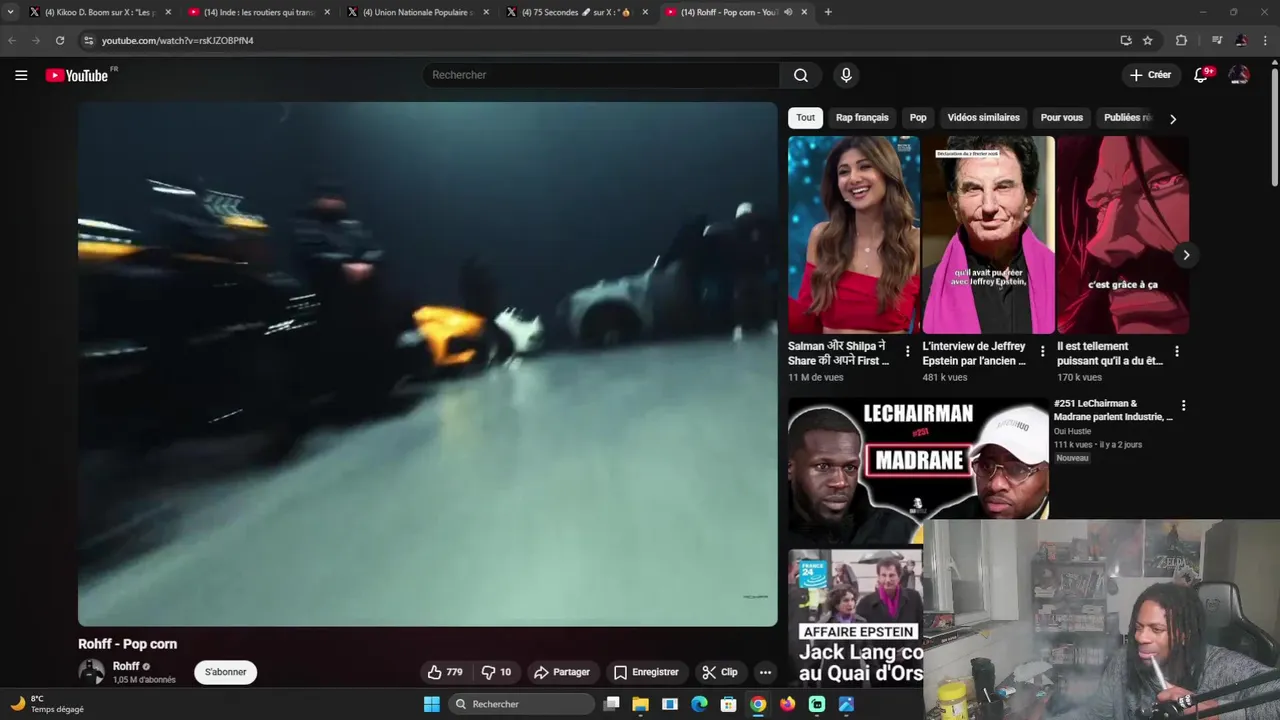1280x720 pixels.
Task: Open options for Jeffrey Epstein interview short
Action: point(1042,352)
